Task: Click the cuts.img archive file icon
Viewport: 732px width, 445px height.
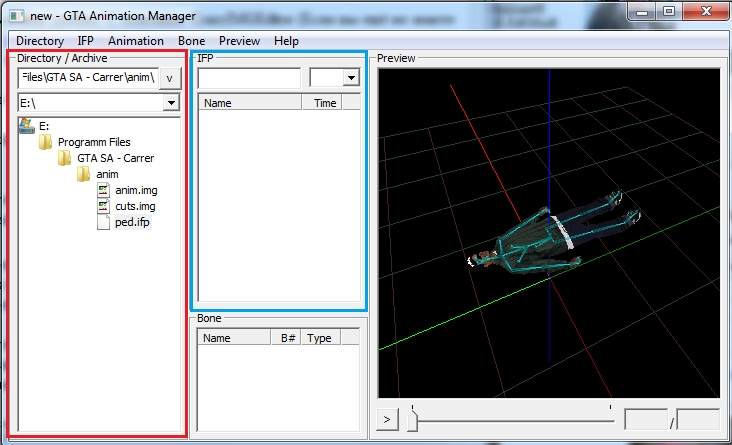Action: pyautogui.click(x=104, y=206)
